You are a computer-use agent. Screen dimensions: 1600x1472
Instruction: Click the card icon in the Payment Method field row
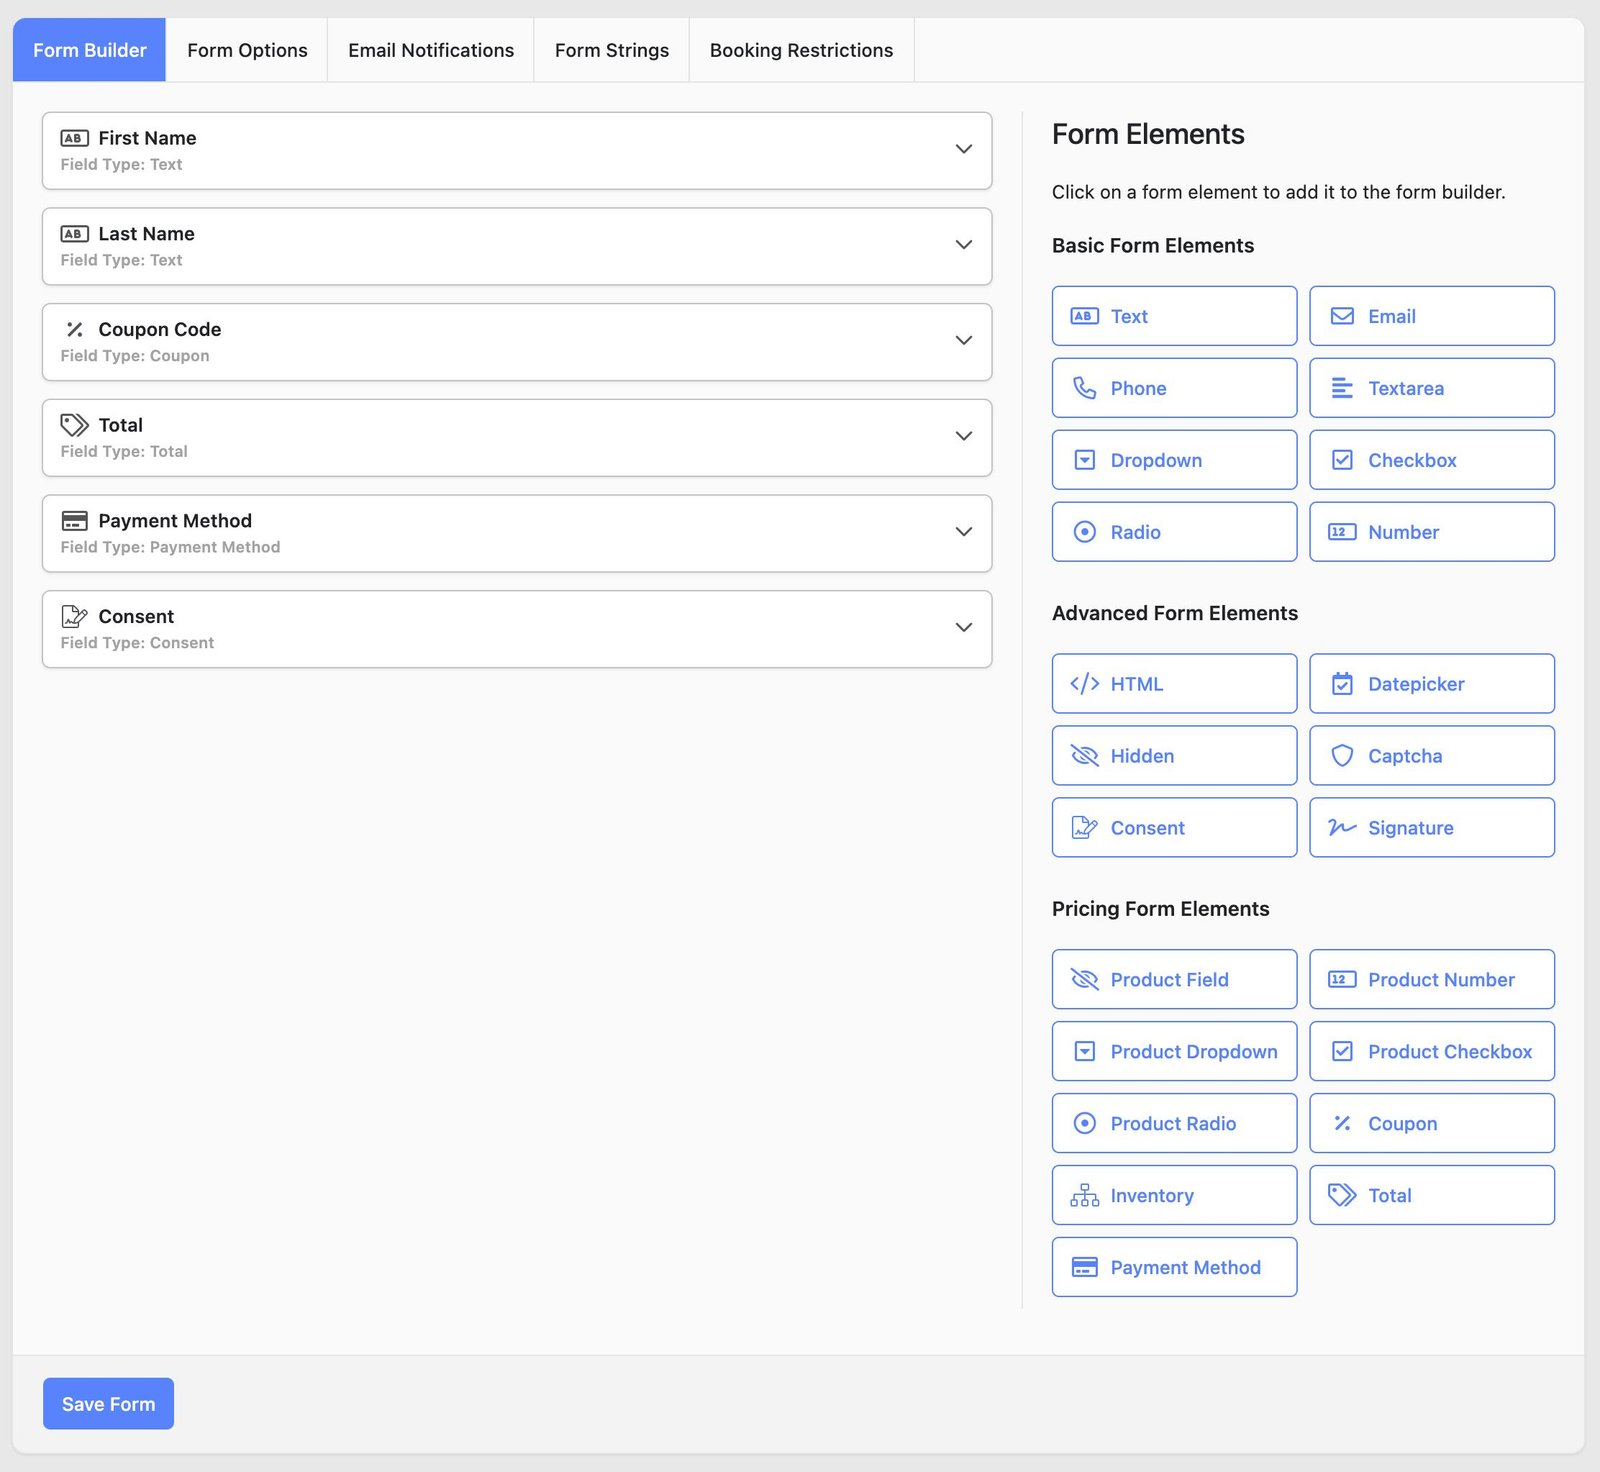[74, 521]
